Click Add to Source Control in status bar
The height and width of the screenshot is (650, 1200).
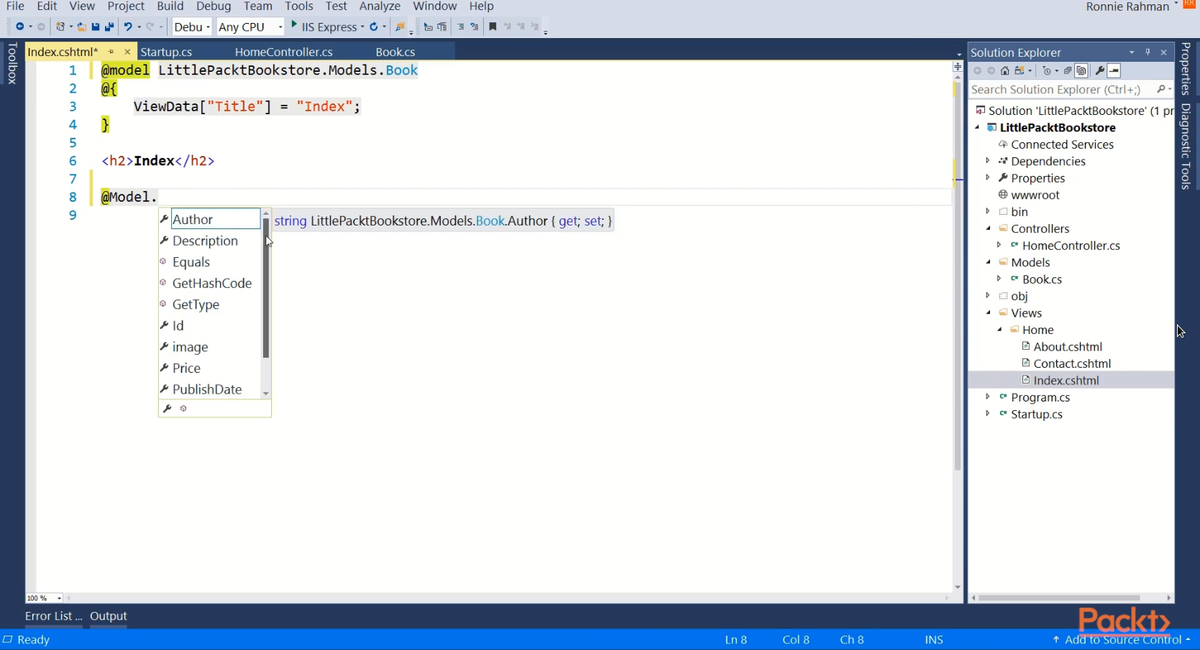point(1120,640)
